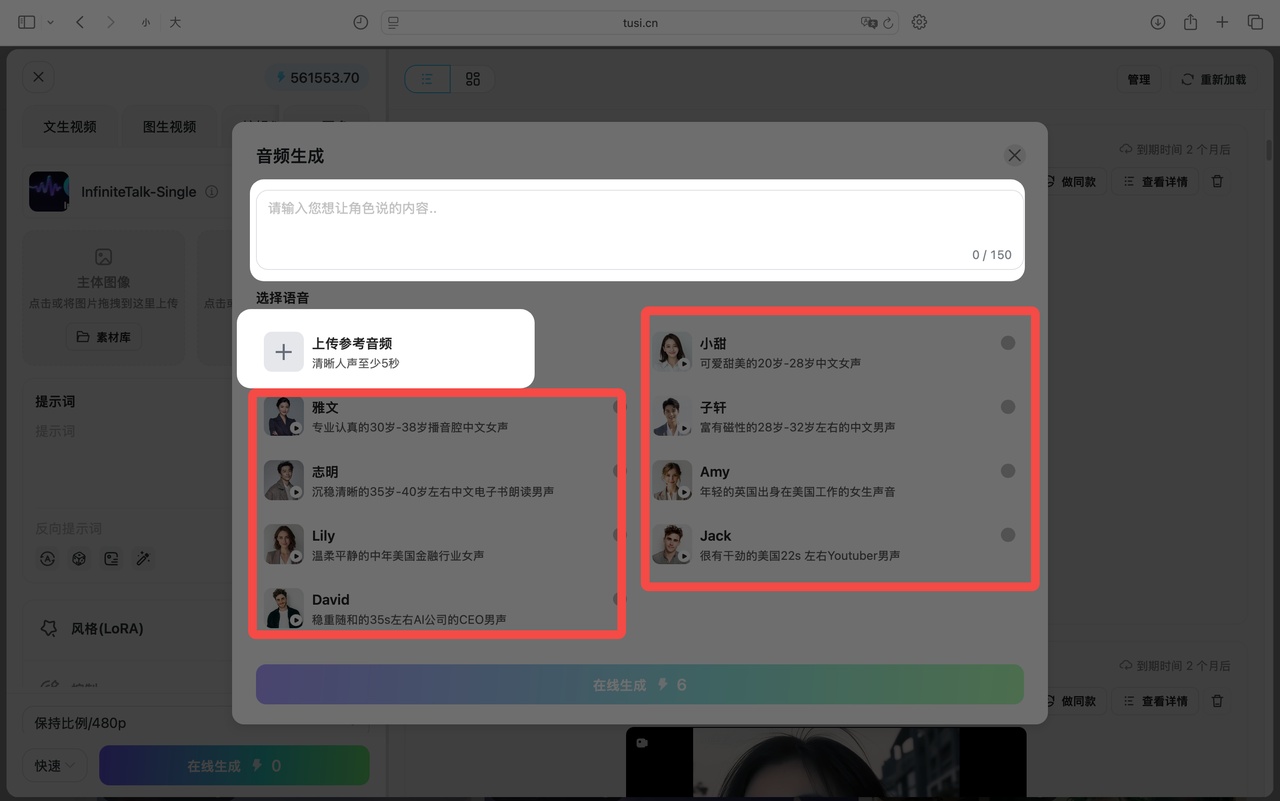Open the Safari tab overview icon
The width and height of the screenshot is (1280, 801).
point(1255,22)
